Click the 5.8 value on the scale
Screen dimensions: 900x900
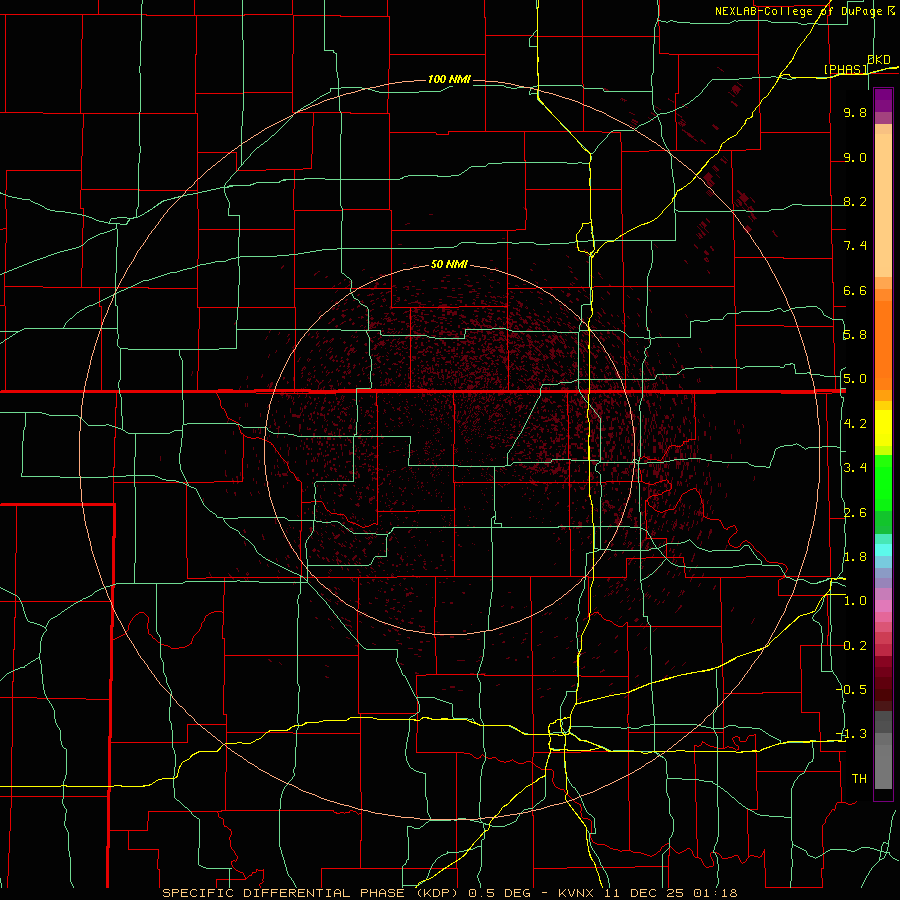tap(855, 335)
